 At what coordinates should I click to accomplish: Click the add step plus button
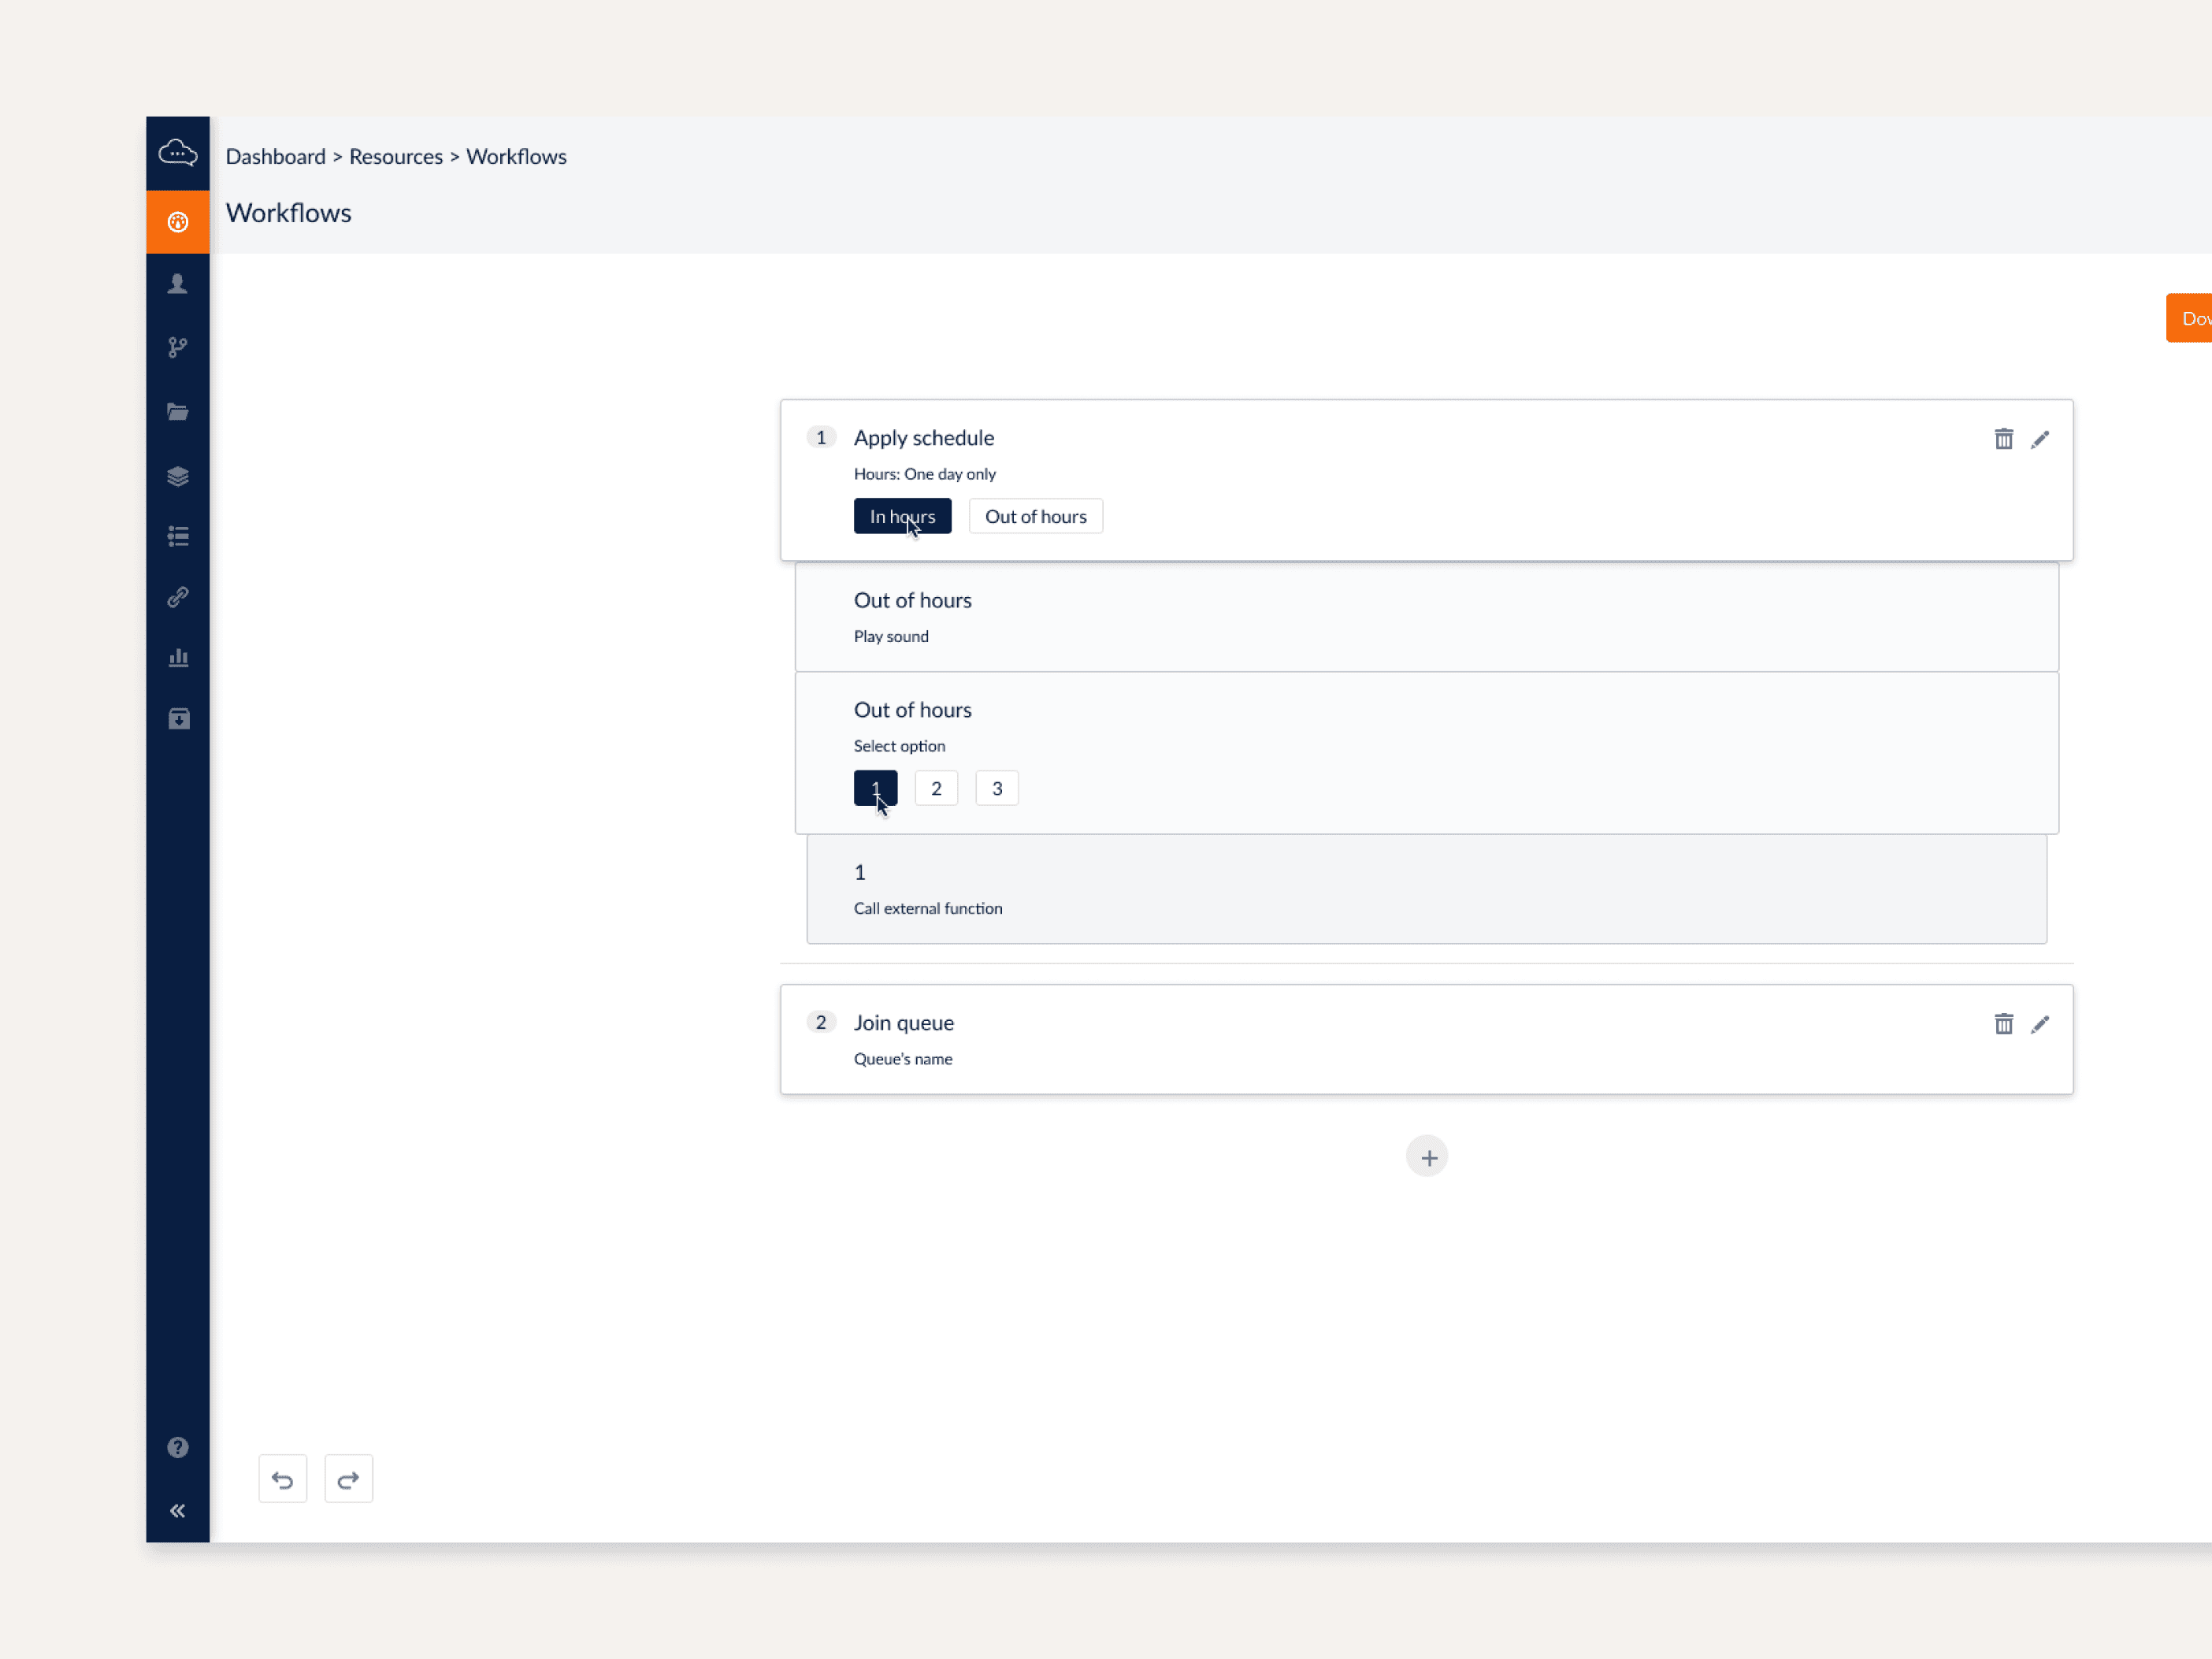tap(1427, 1157)
